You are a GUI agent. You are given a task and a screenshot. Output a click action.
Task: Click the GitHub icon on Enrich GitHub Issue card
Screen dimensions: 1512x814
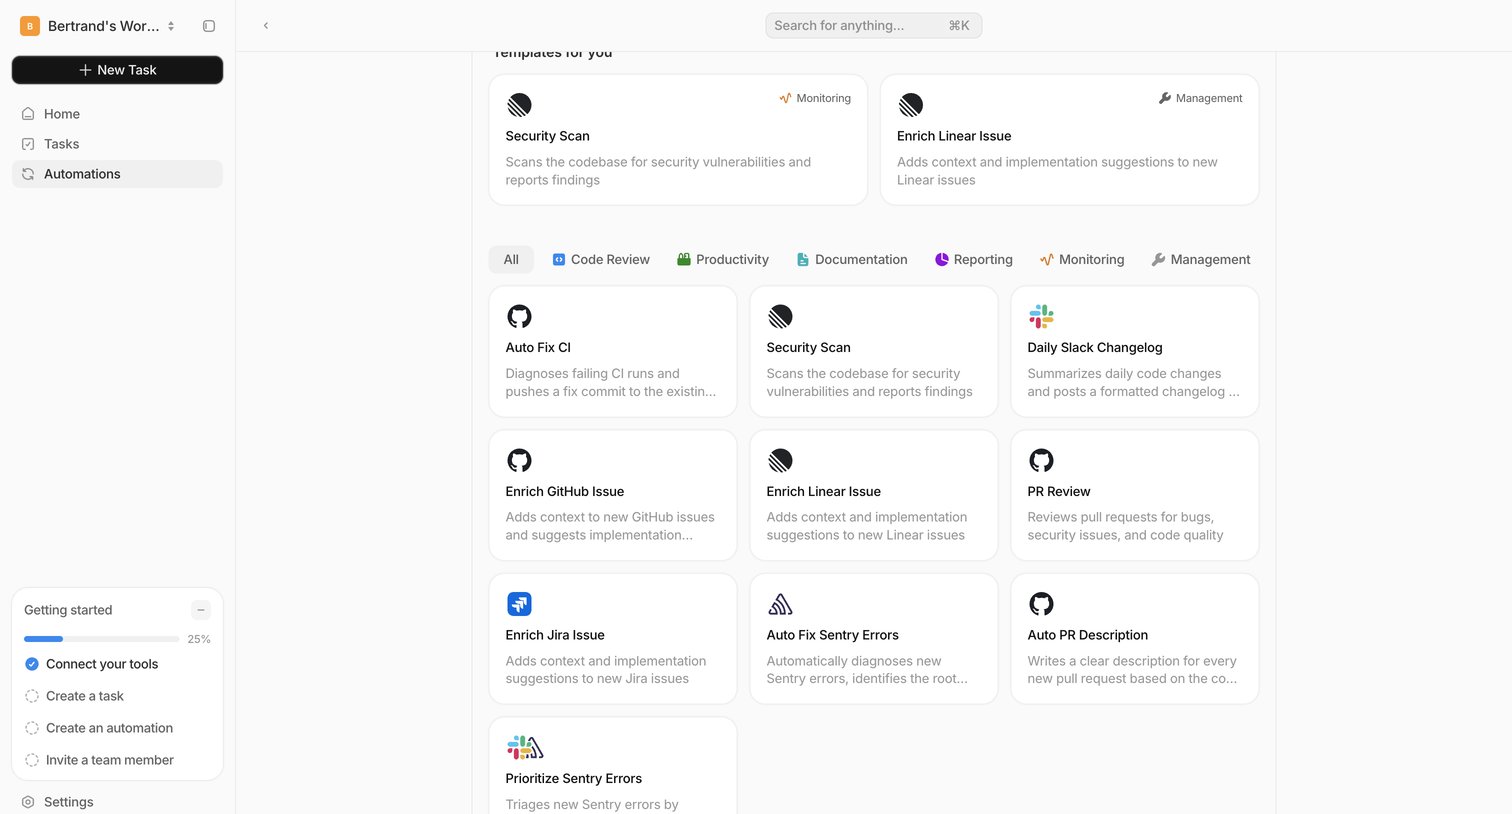[x=519, y=460]
